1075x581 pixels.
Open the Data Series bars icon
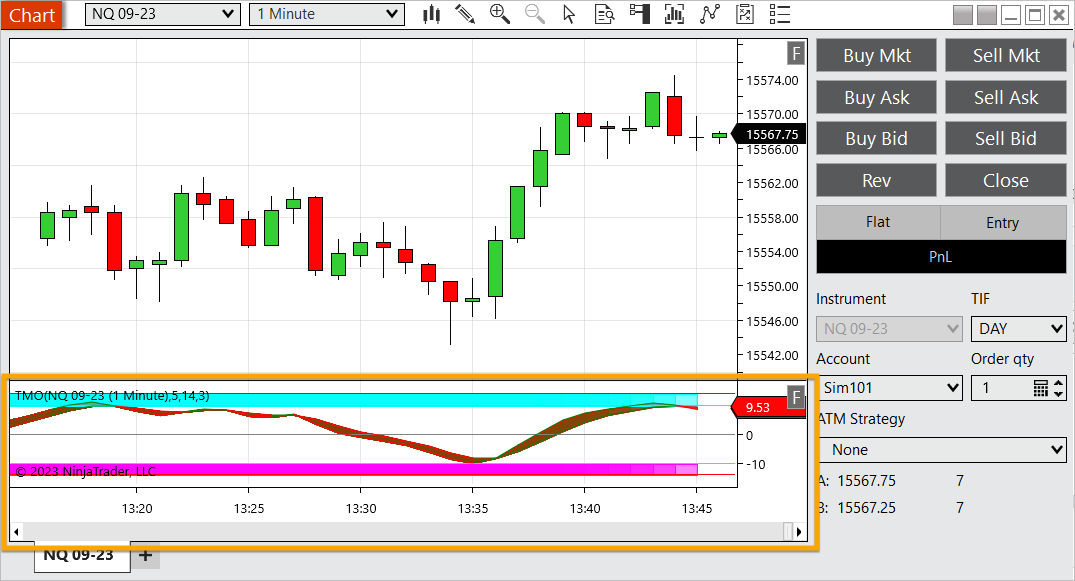click(x=675, y=14)
